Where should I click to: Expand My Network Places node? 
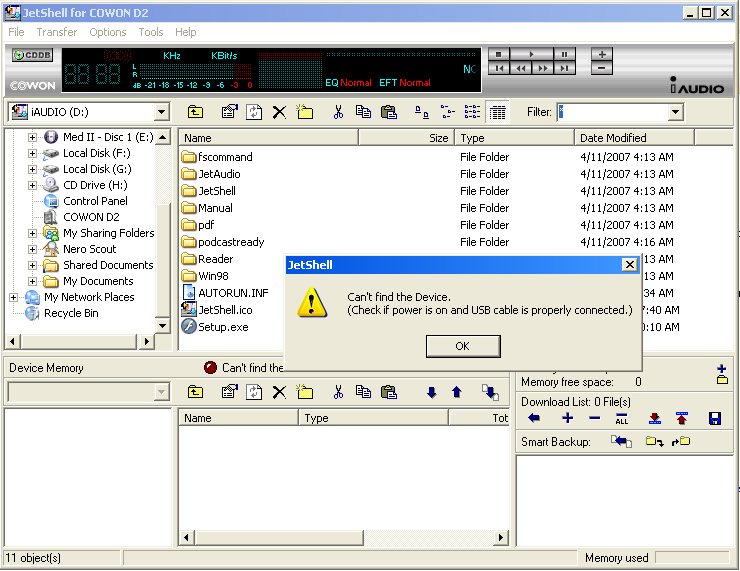(13, 298)
